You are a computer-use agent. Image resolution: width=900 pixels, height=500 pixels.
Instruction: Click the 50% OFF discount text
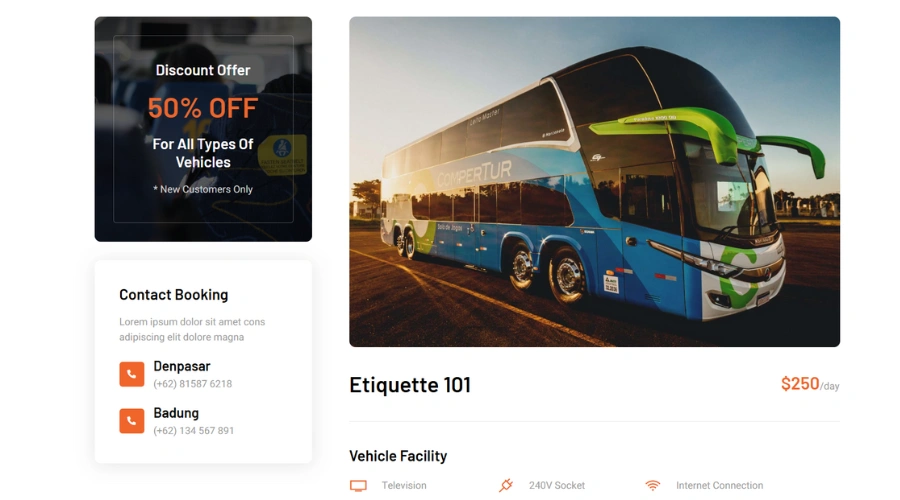203,108
